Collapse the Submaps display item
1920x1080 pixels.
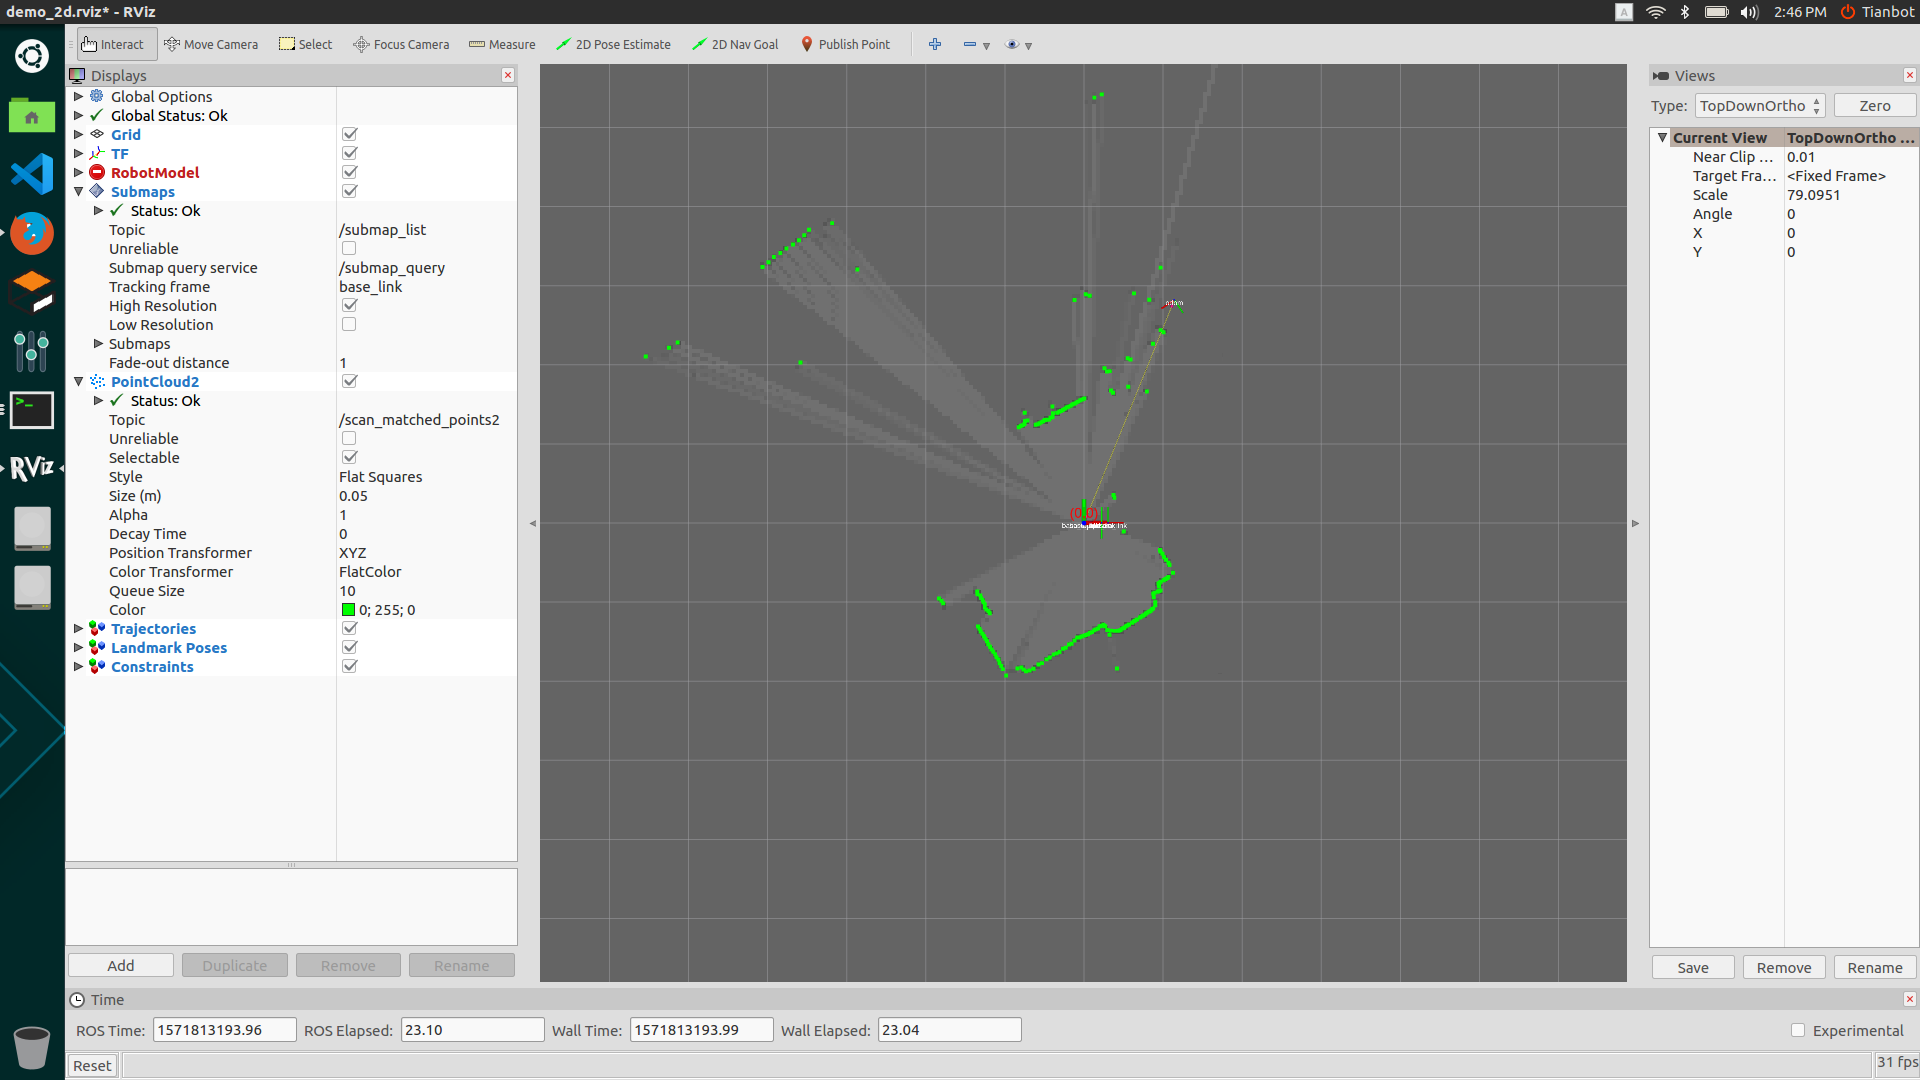pos(79,191)
